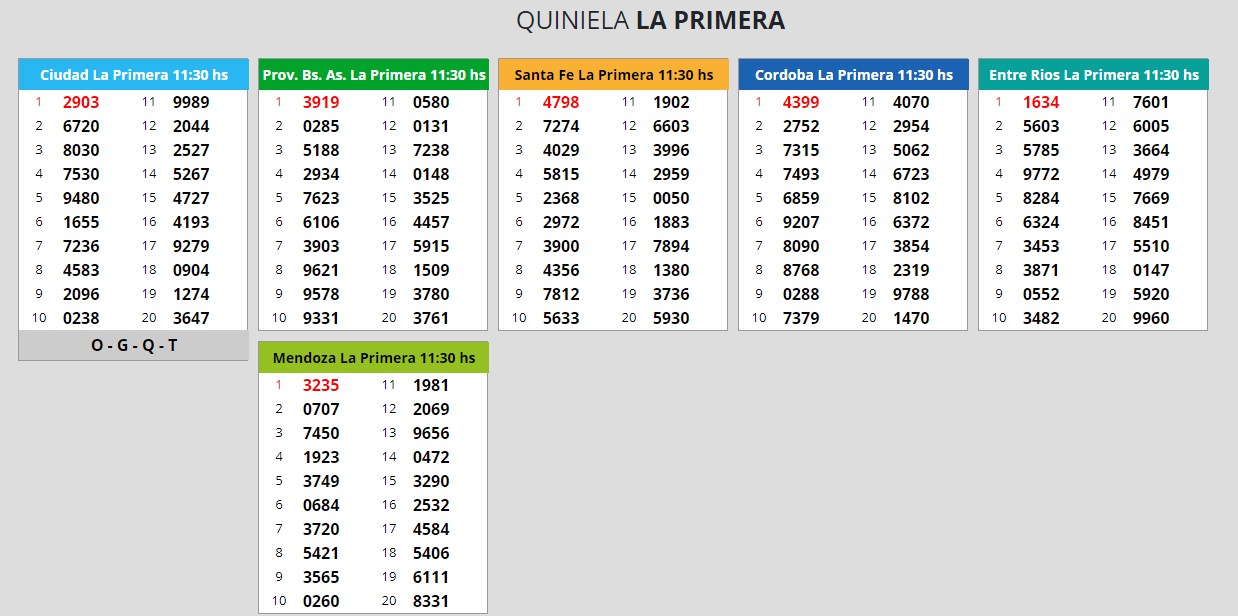Select Santa Fe top number 4798

(561, 102)
